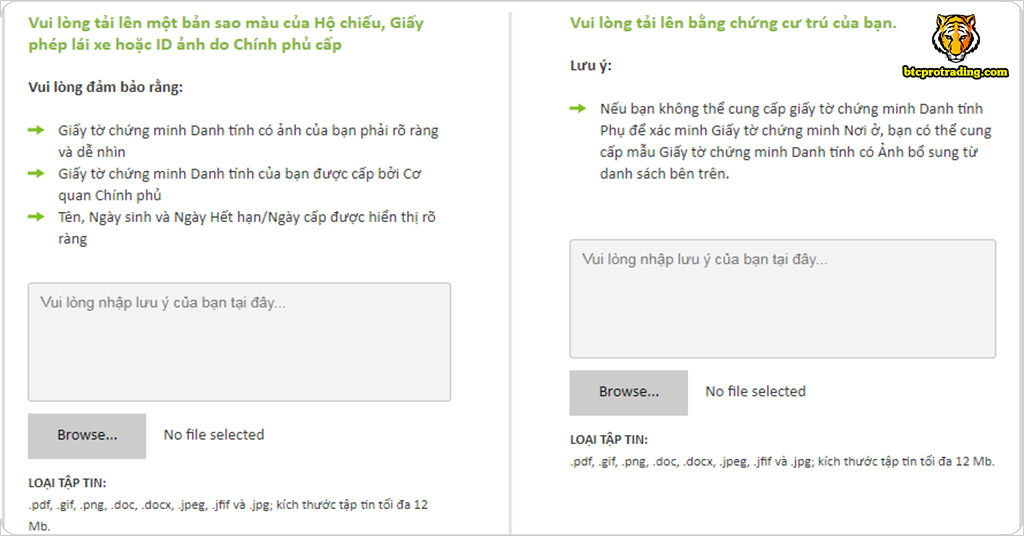Screen dimensions: 1024x536
Task: Click the green arrow beside the clear photo ID note
Action: point(36,130)
